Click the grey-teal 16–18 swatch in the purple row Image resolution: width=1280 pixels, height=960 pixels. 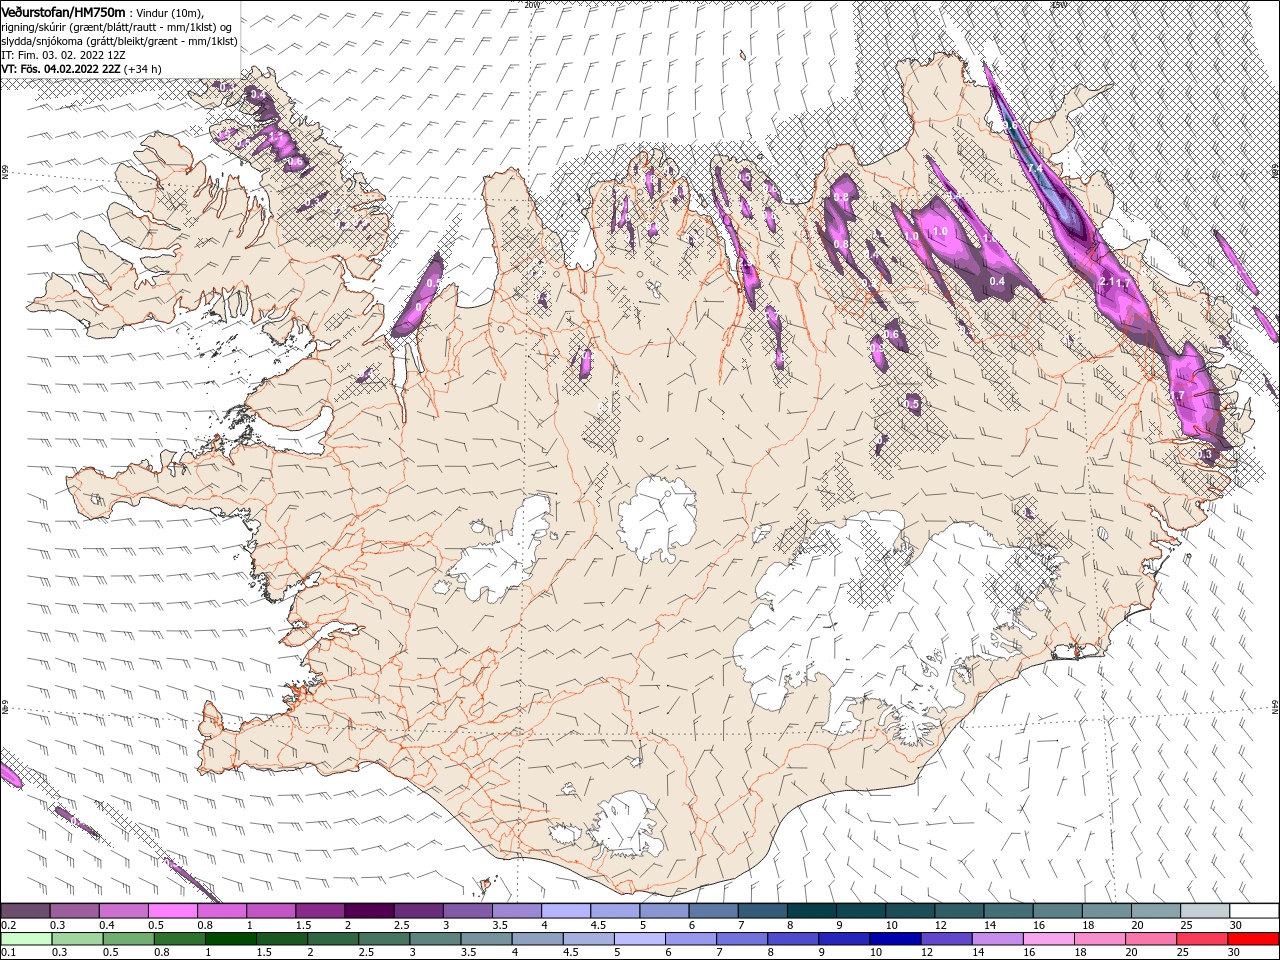coord(1057,911)
